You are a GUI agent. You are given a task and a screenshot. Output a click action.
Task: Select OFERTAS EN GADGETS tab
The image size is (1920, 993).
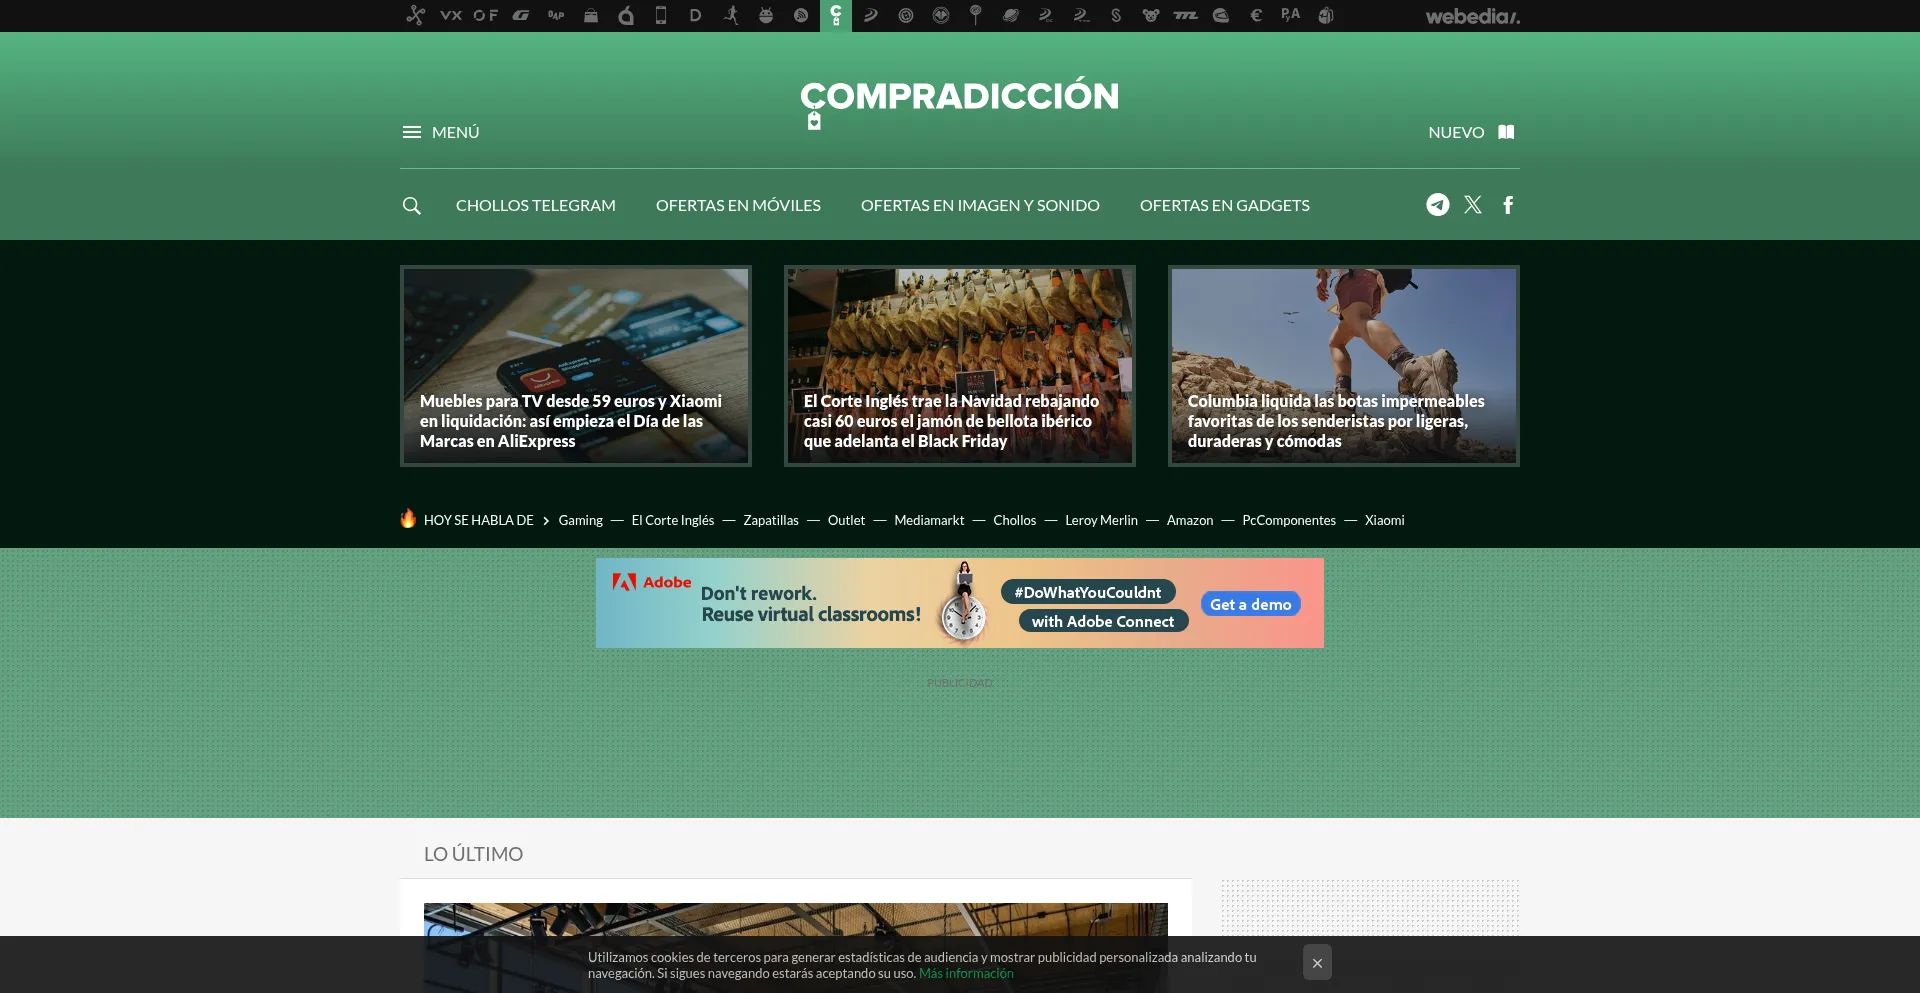pyautogui.click(x=1224, y=205)
